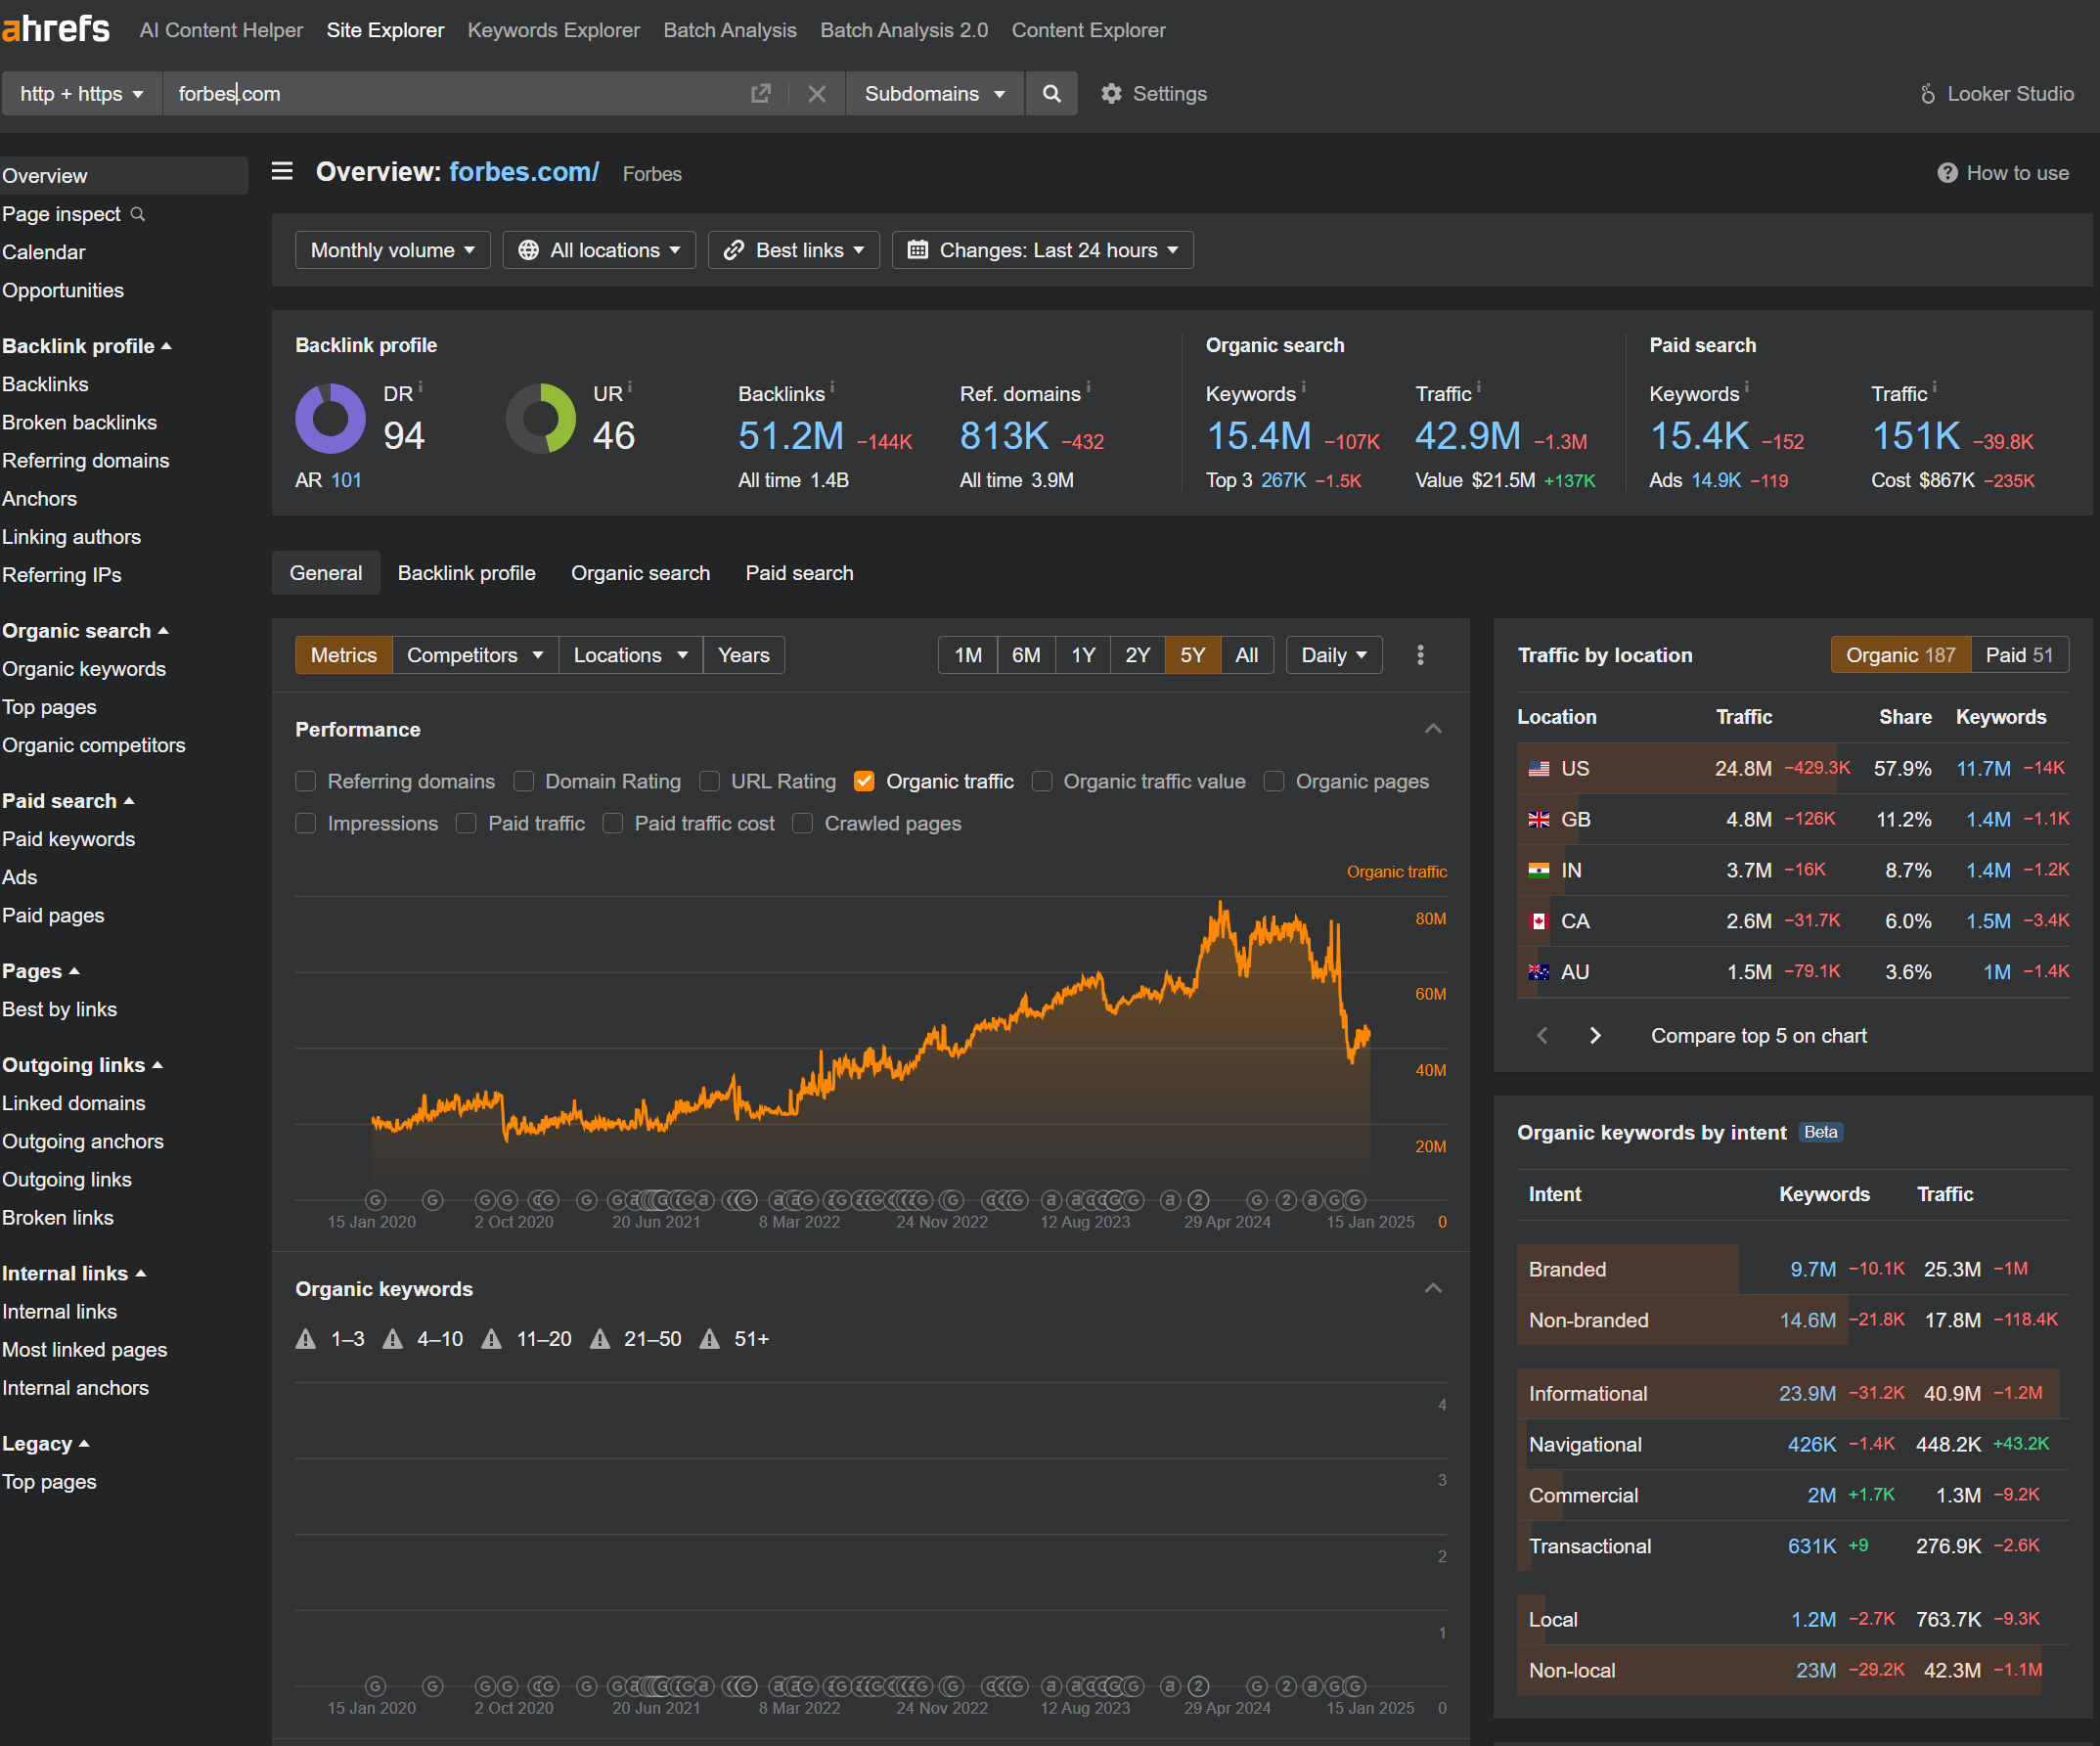
Task: Open Daily granularity dropdown
Action: click(1334, 655)
